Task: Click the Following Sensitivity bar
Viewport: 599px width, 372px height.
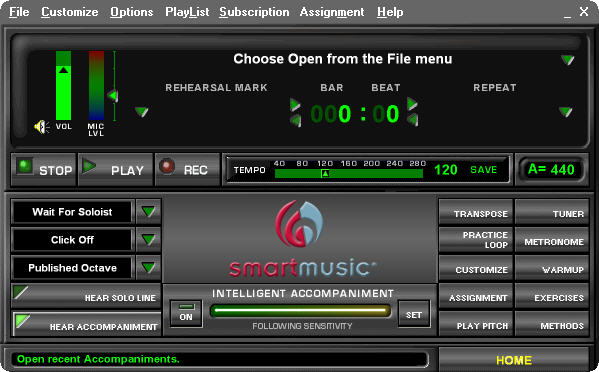Action: click(x=301, y=311)
